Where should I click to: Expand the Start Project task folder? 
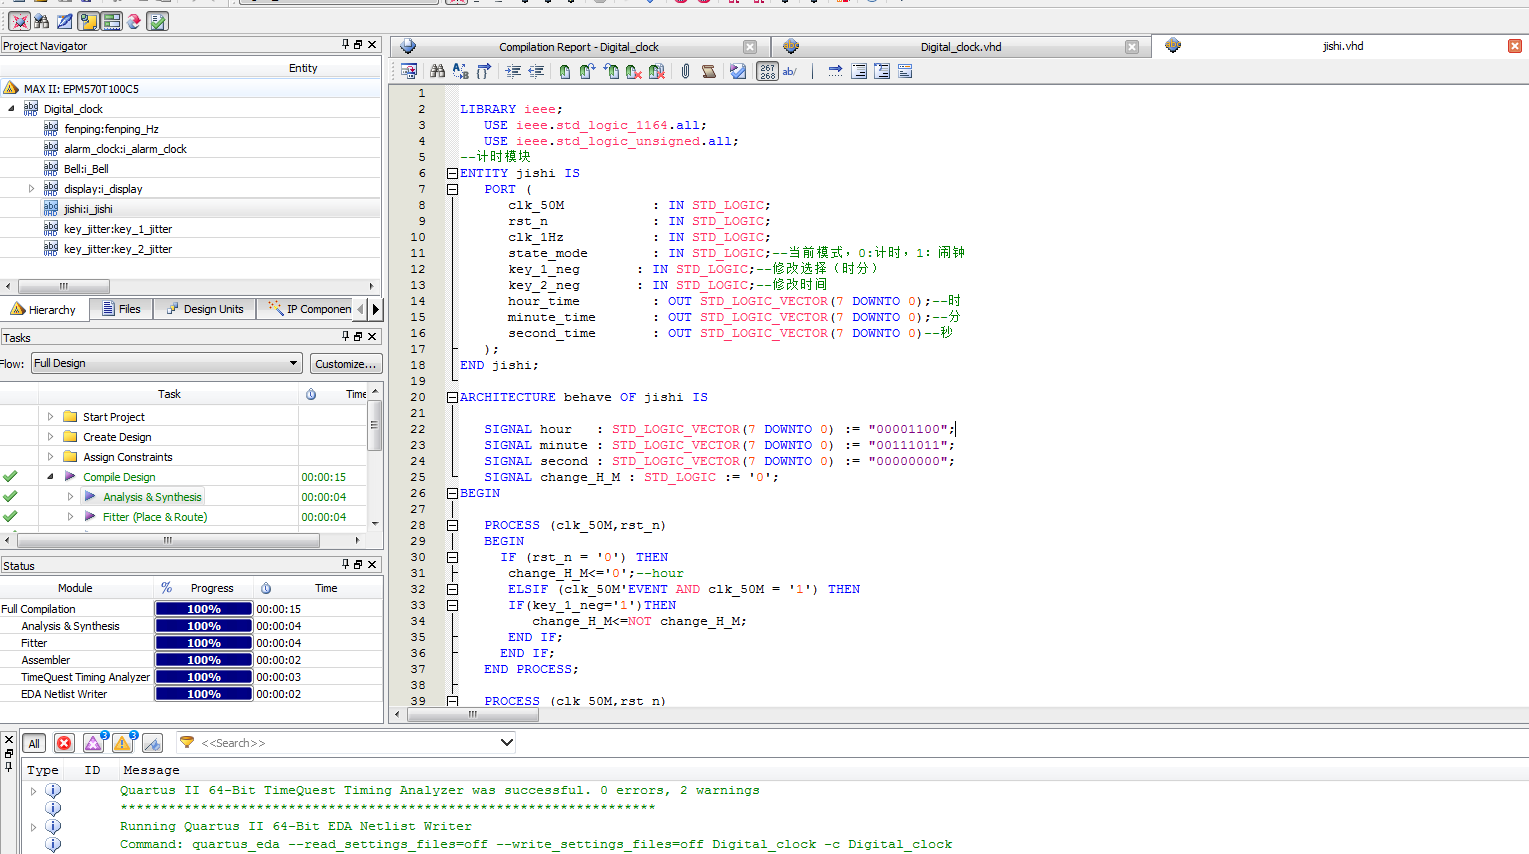coord(50,417)
